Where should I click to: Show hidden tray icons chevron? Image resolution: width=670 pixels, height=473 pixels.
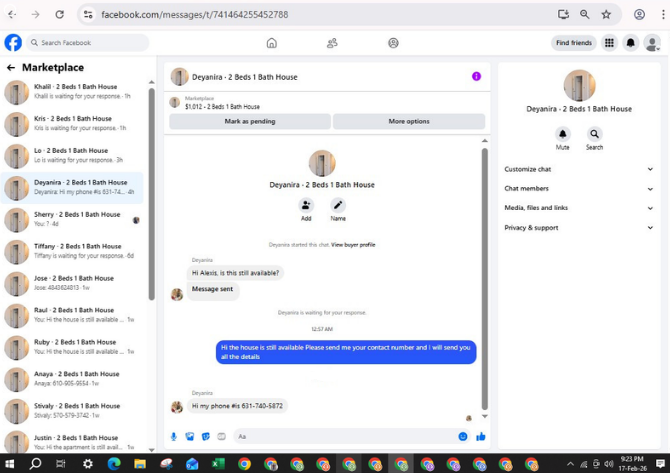(x=570, y=464)
